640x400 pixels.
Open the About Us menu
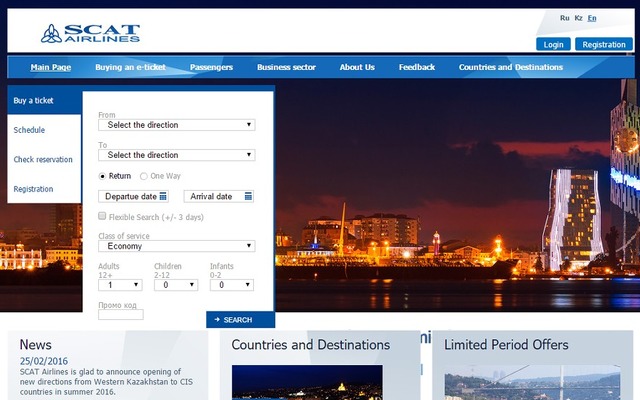[x=357, y=67]
